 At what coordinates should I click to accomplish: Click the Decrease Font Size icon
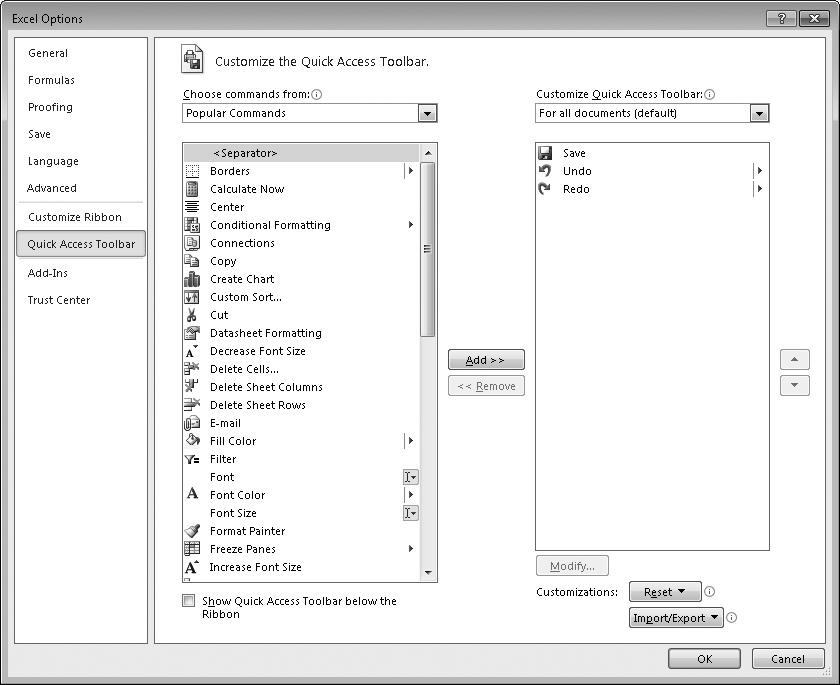[192, 351]
